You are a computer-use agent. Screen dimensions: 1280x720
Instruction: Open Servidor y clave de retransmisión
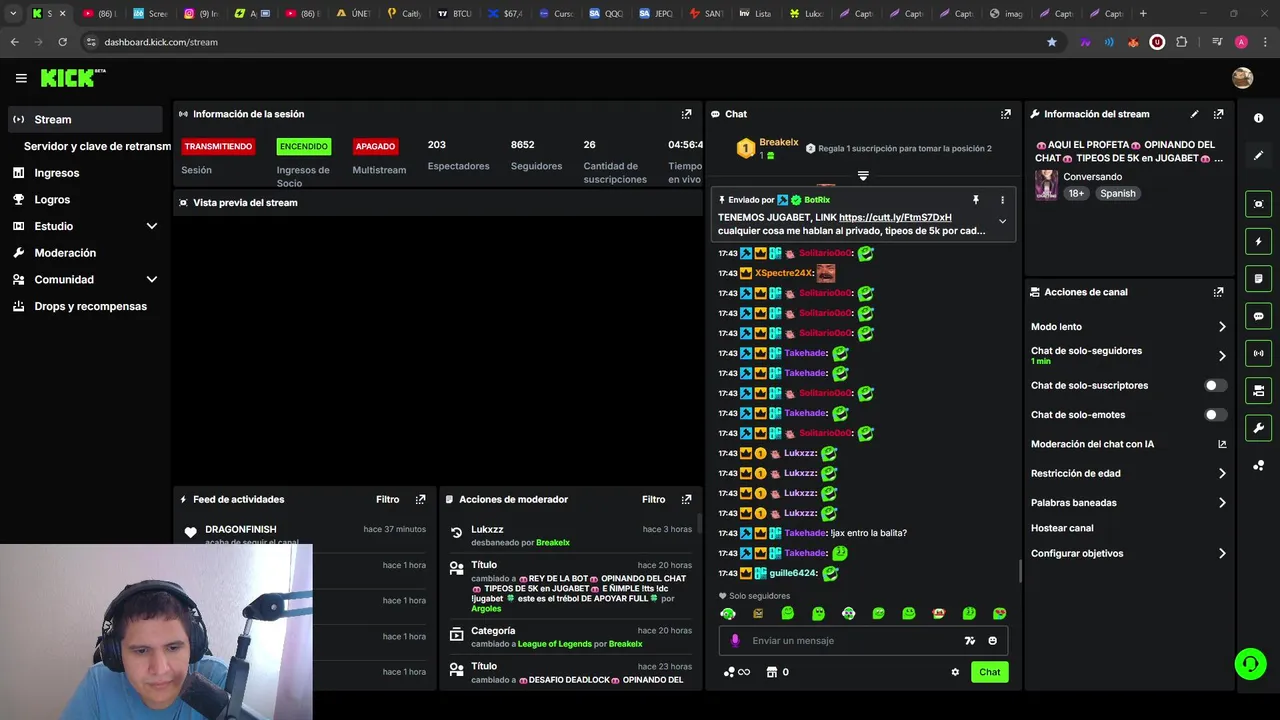(97, 146)
